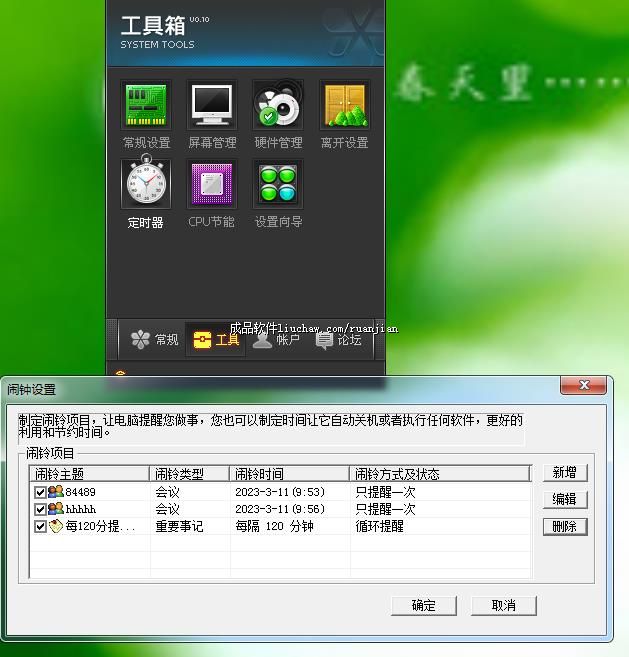
Task: Select the 84489 alarm subject text
Action: [x=80, y=492]
